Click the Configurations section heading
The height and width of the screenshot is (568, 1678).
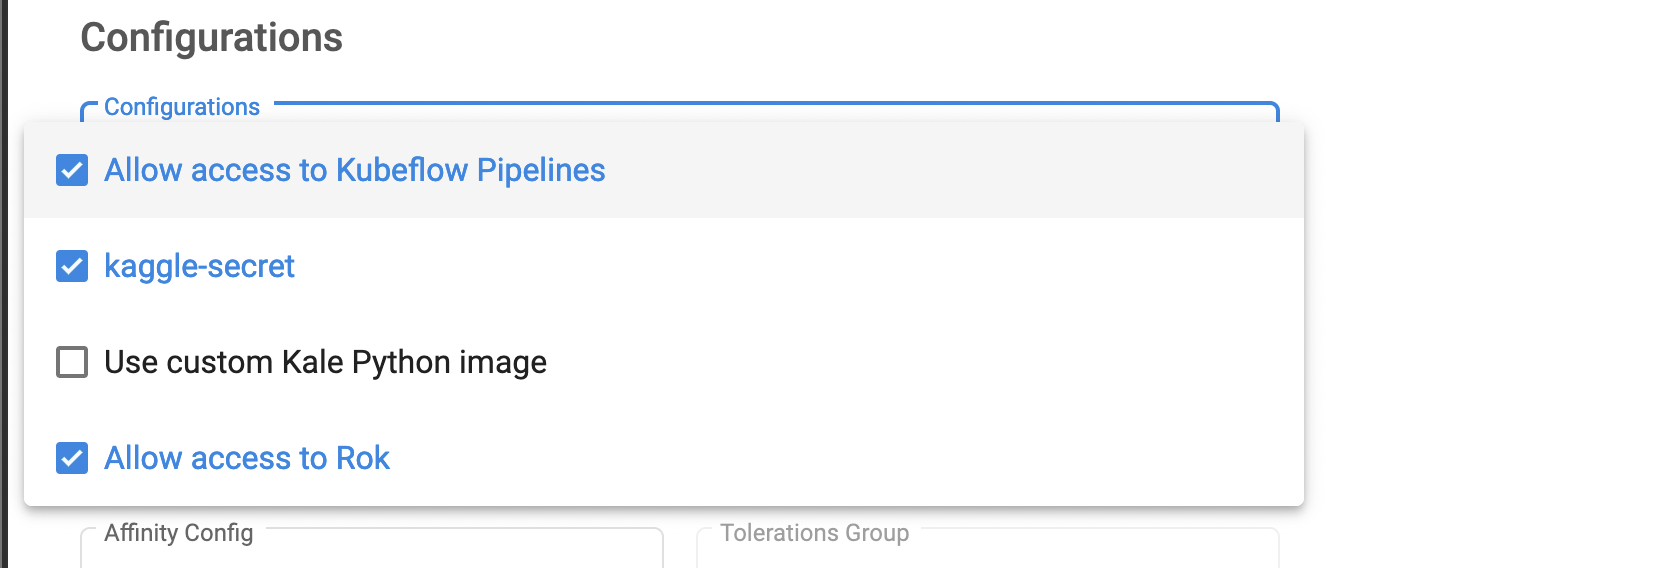coord(211,38)
